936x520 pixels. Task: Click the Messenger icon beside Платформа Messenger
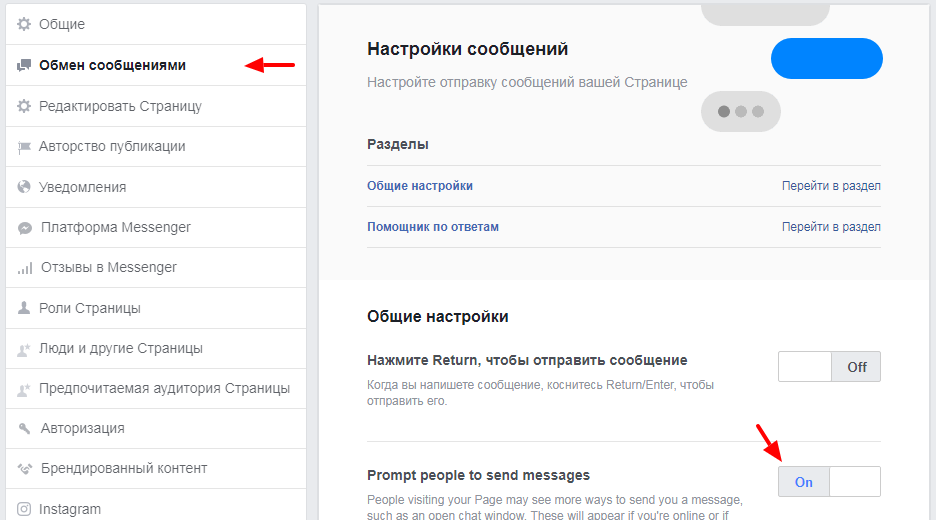tap(24, 228)
